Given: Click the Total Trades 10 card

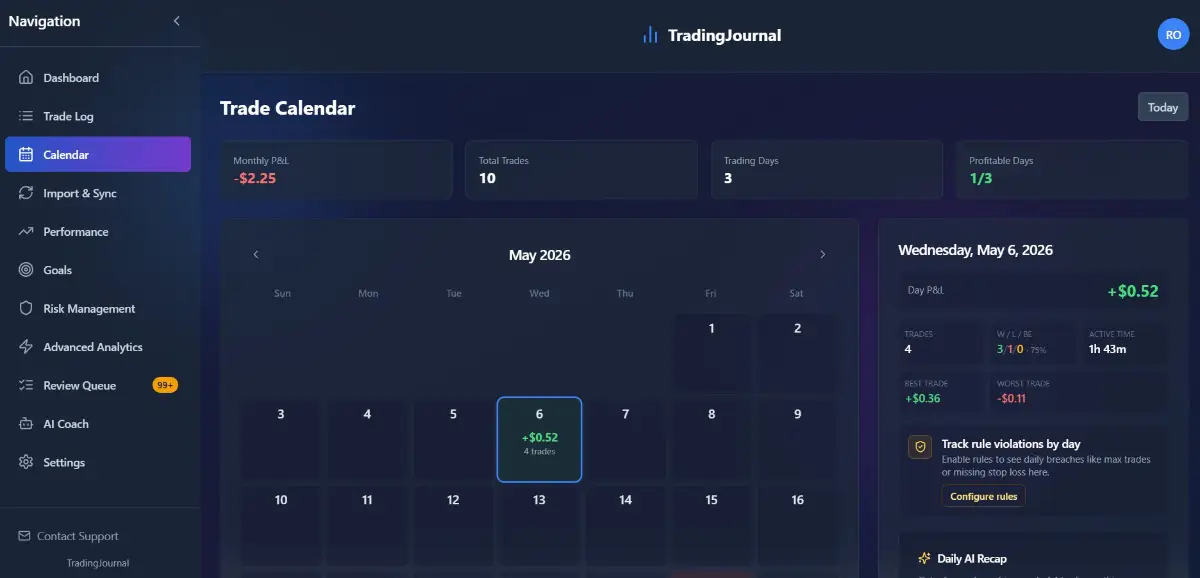Looking at the screenshot, I should point(581,169).
